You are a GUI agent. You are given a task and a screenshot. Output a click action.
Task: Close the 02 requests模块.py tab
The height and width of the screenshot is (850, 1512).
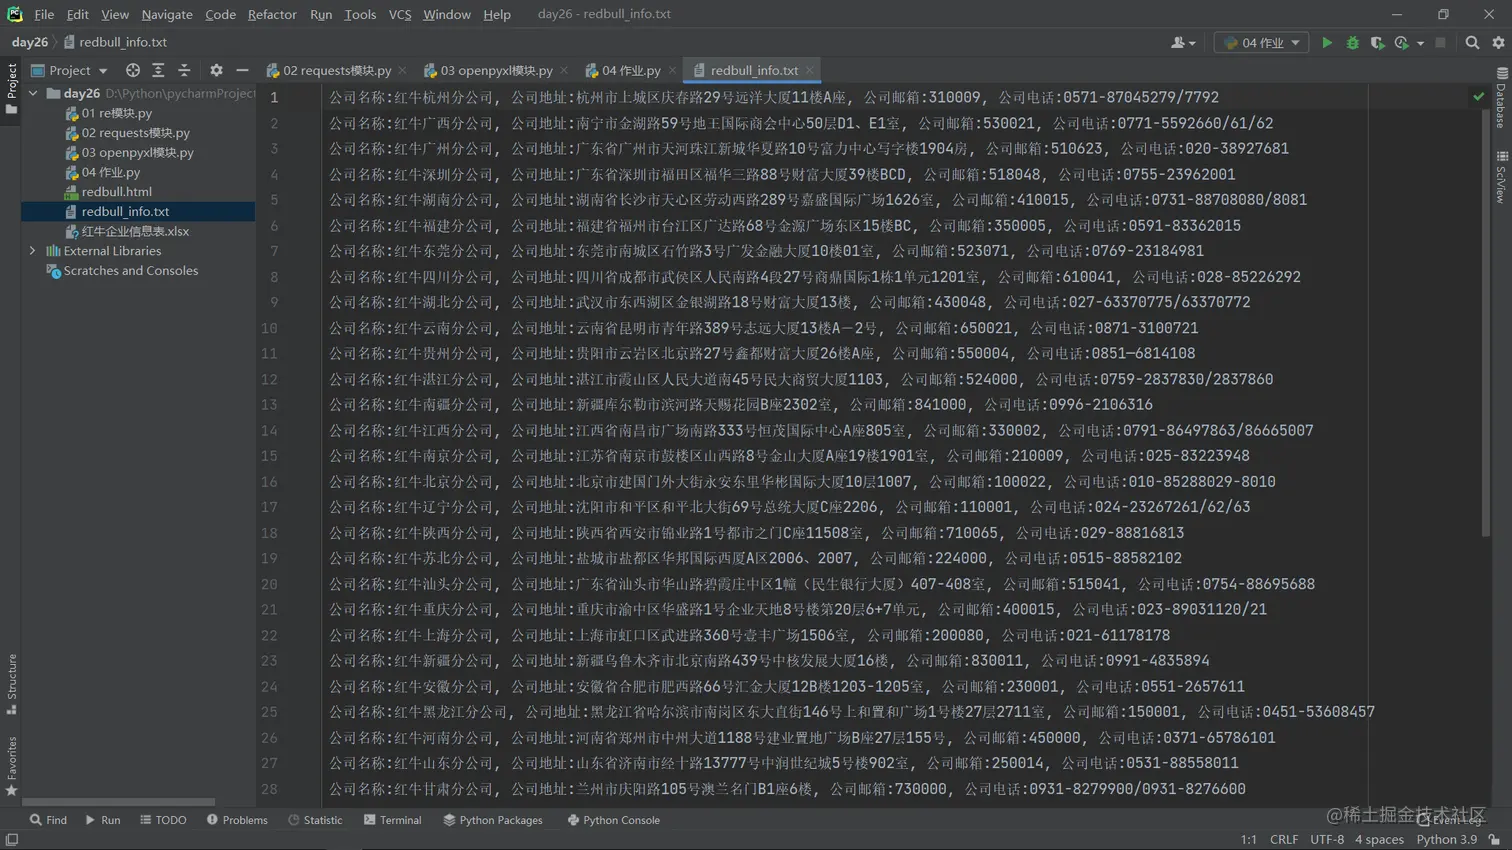[x=402, y=71]
